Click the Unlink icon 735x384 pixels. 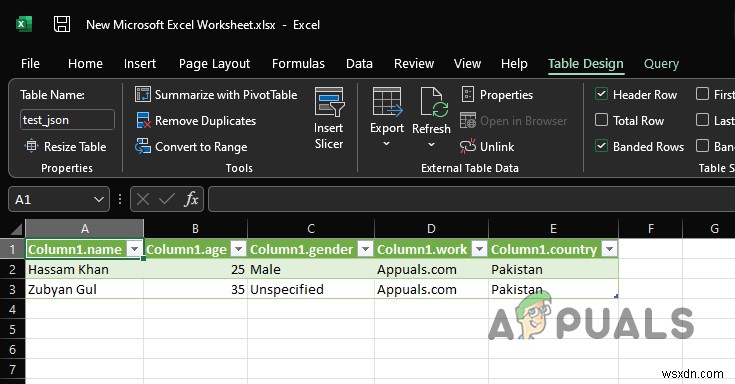point(467,146)
